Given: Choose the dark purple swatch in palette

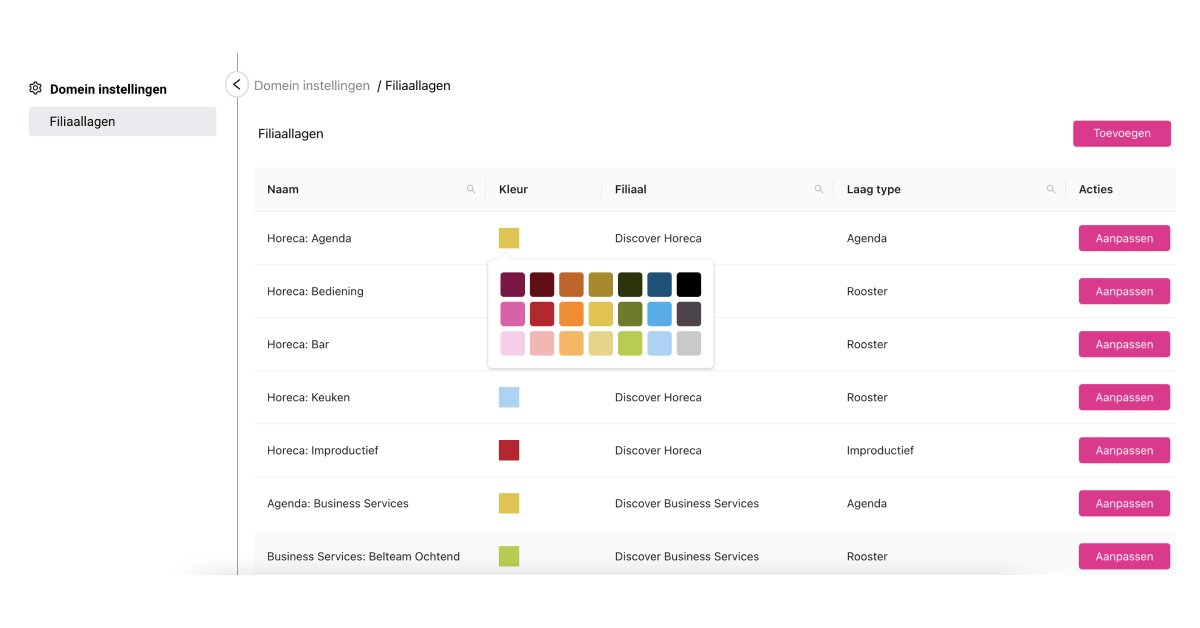Looking at the screenshot, I should (512, 284).
